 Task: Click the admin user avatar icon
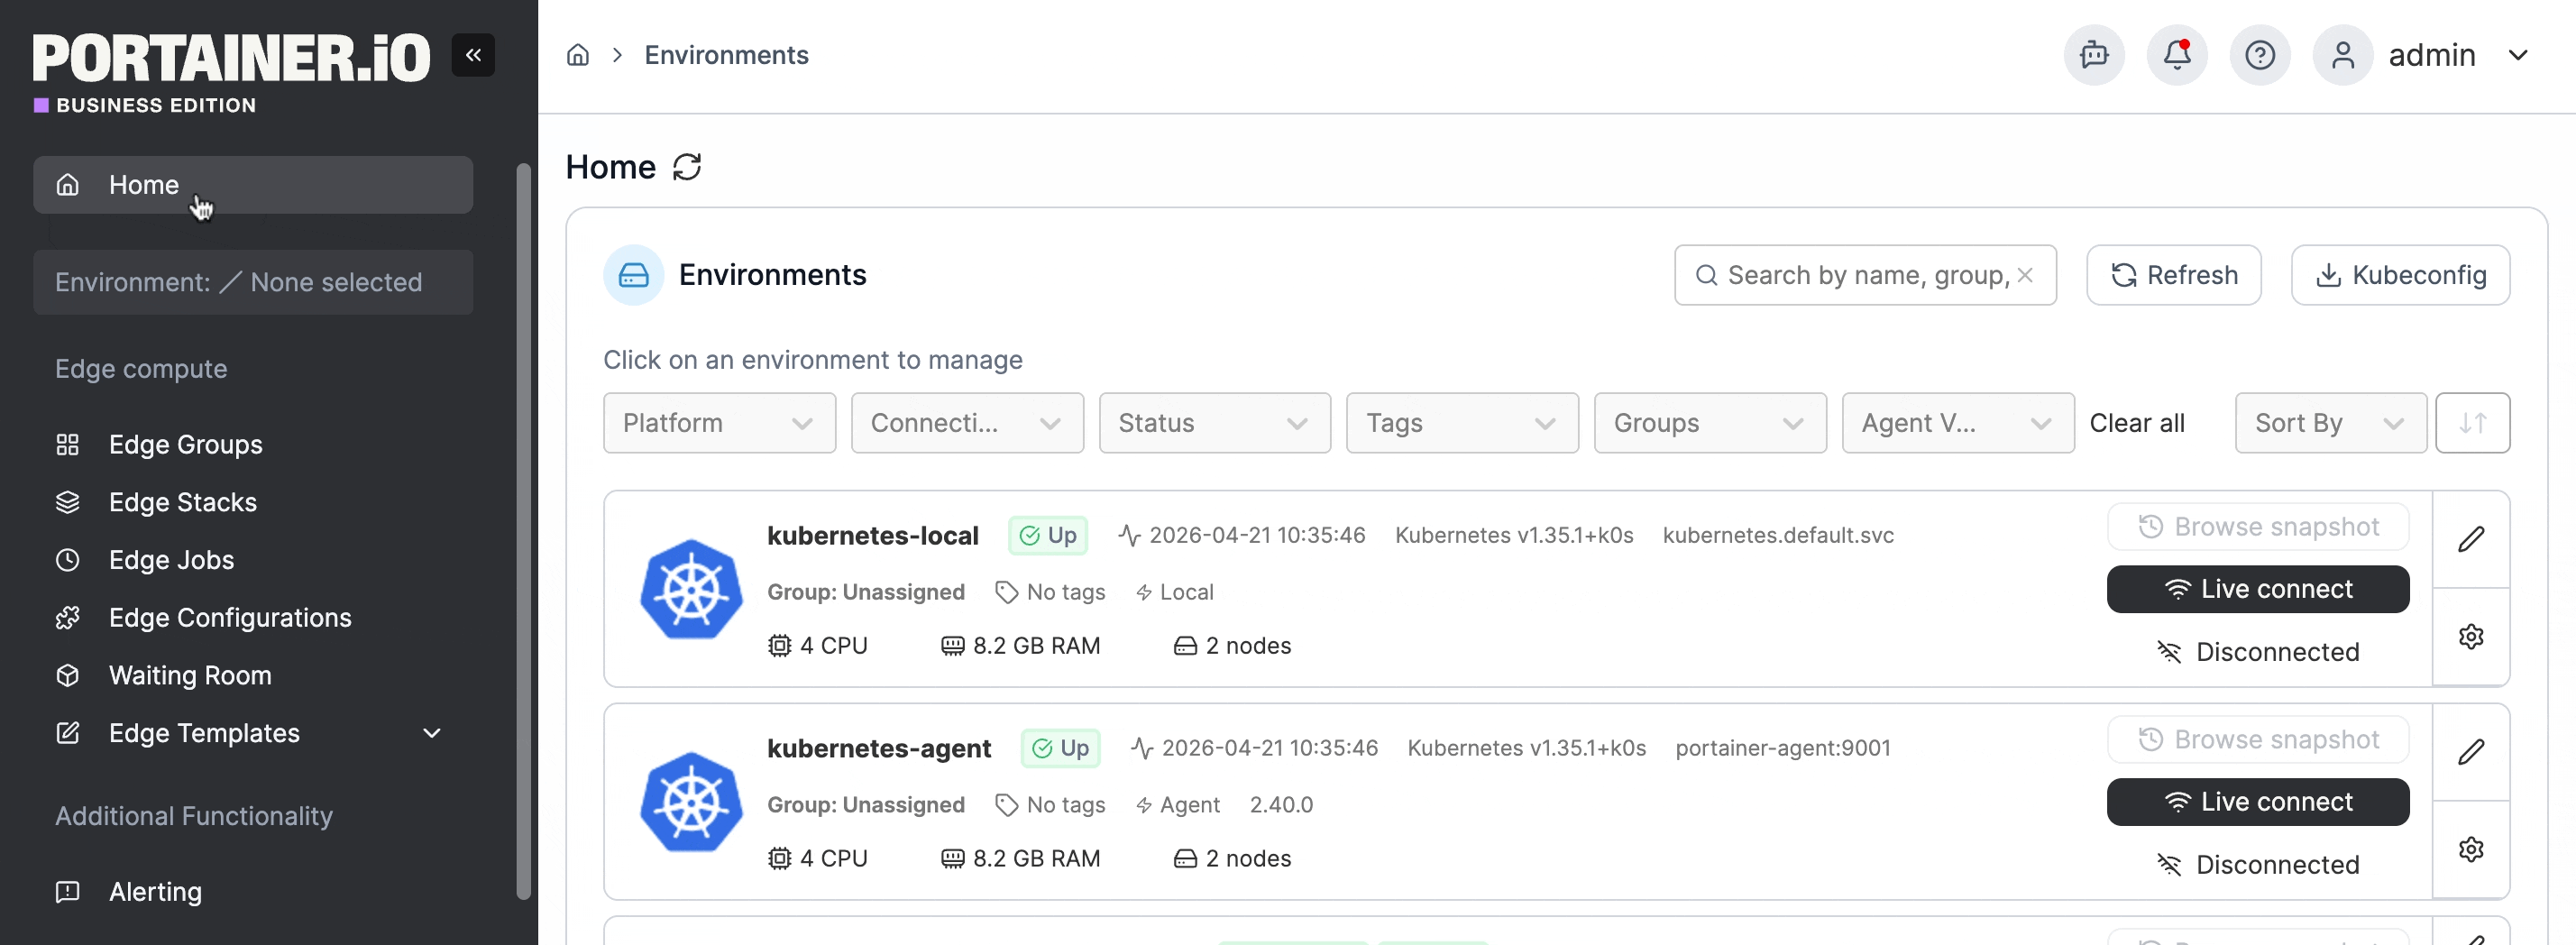pyautogui.click(x=2343, y=55)
